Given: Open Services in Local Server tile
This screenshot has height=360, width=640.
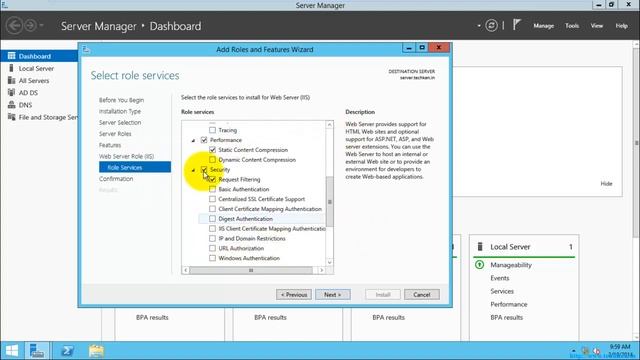Looking at the screenshot, I should [502, 291].
